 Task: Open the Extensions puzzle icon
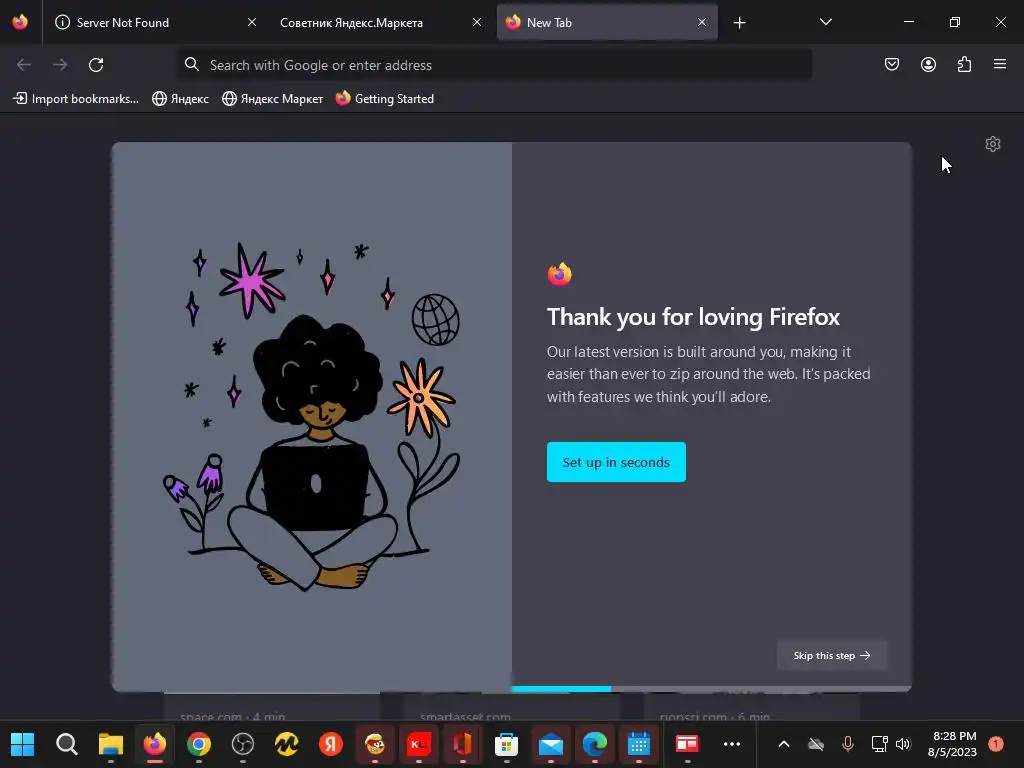click(964, 64)
